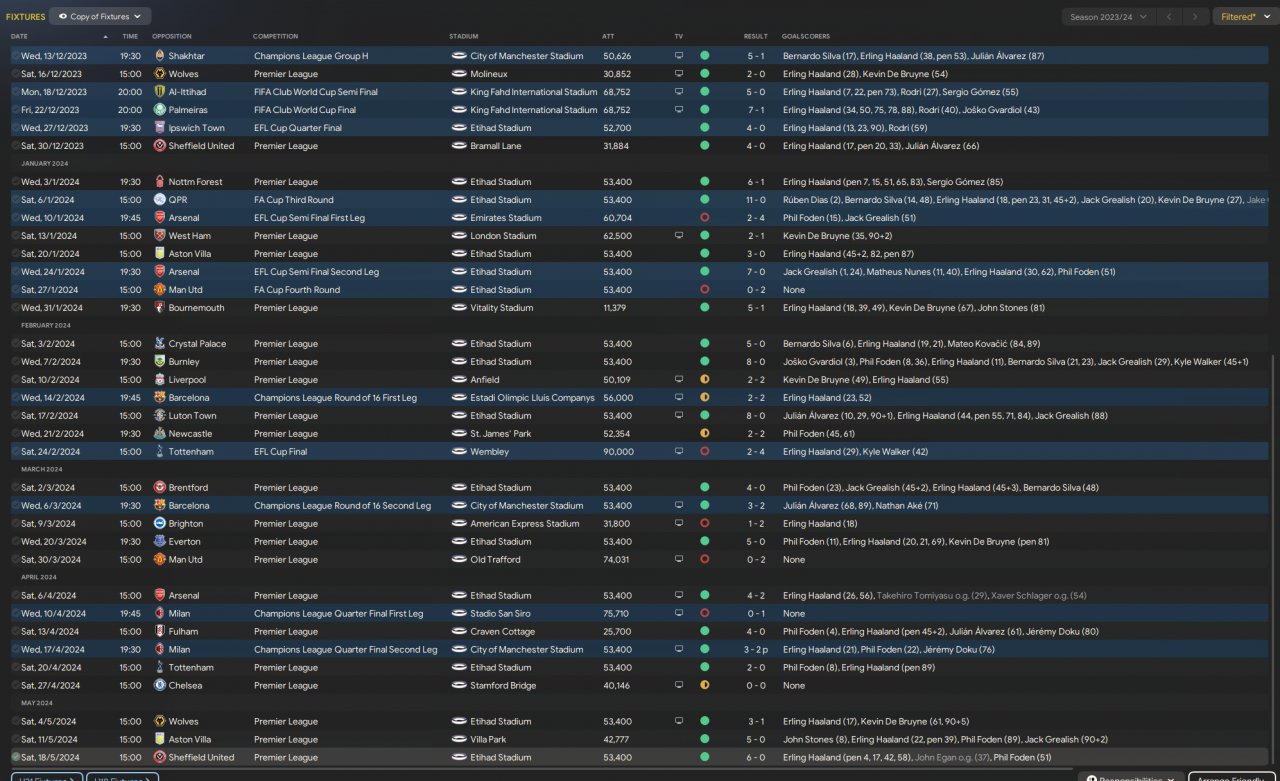The width and height of the screenshot is (1280, 781).
Task: Open the Stadio San Siro link
Action: tap(500, 614)
